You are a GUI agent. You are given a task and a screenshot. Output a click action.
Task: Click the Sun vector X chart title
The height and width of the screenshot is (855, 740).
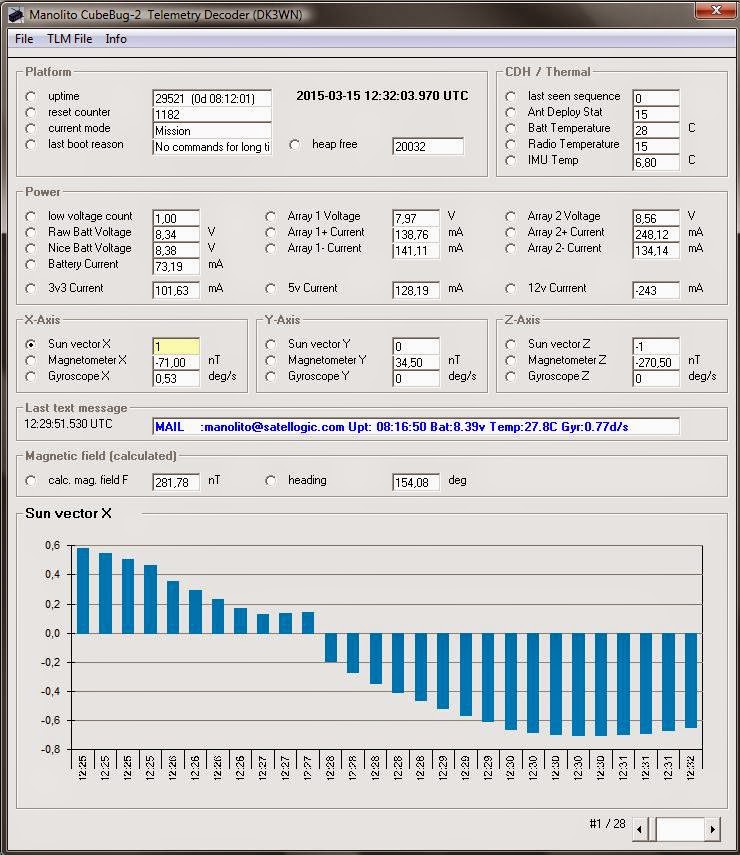(x=68, y=514)
